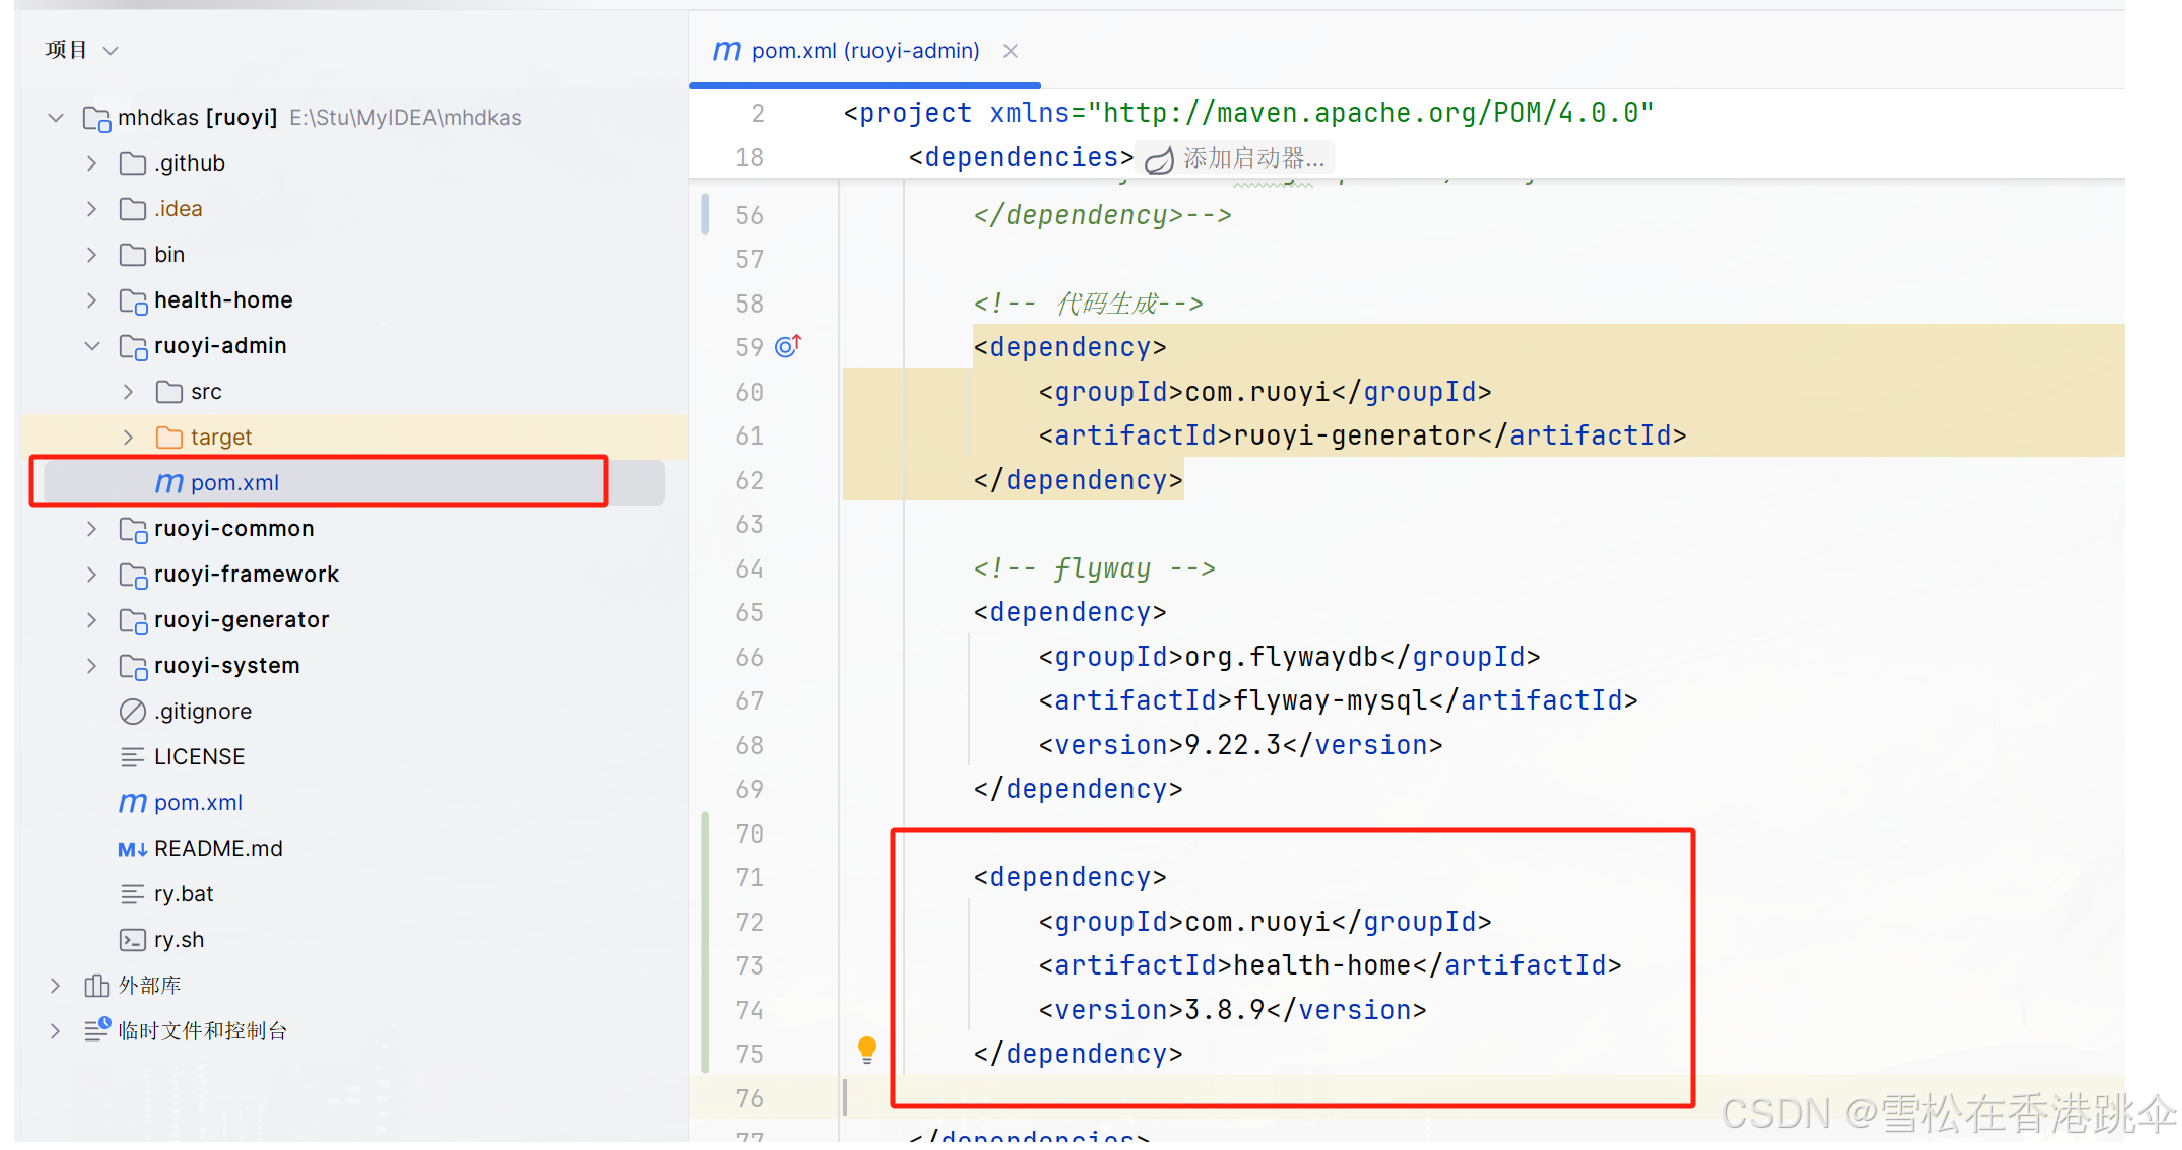Click the .gitignore file icon
This screenshot has height=1150, width=2182.
click(132, 711)
